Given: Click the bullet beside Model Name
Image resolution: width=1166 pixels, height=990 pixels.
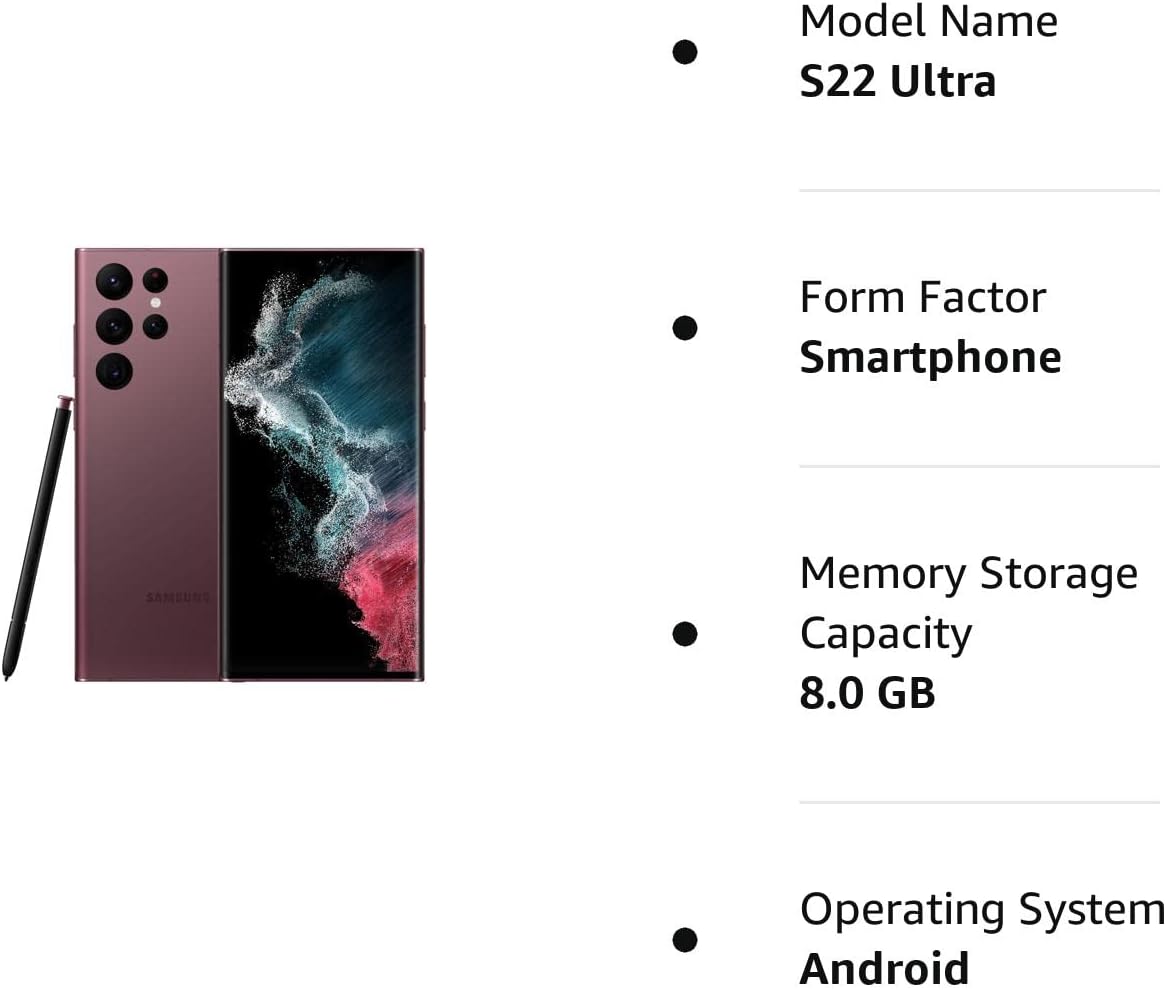Looking at the screenshot, I should coord(685,52).
